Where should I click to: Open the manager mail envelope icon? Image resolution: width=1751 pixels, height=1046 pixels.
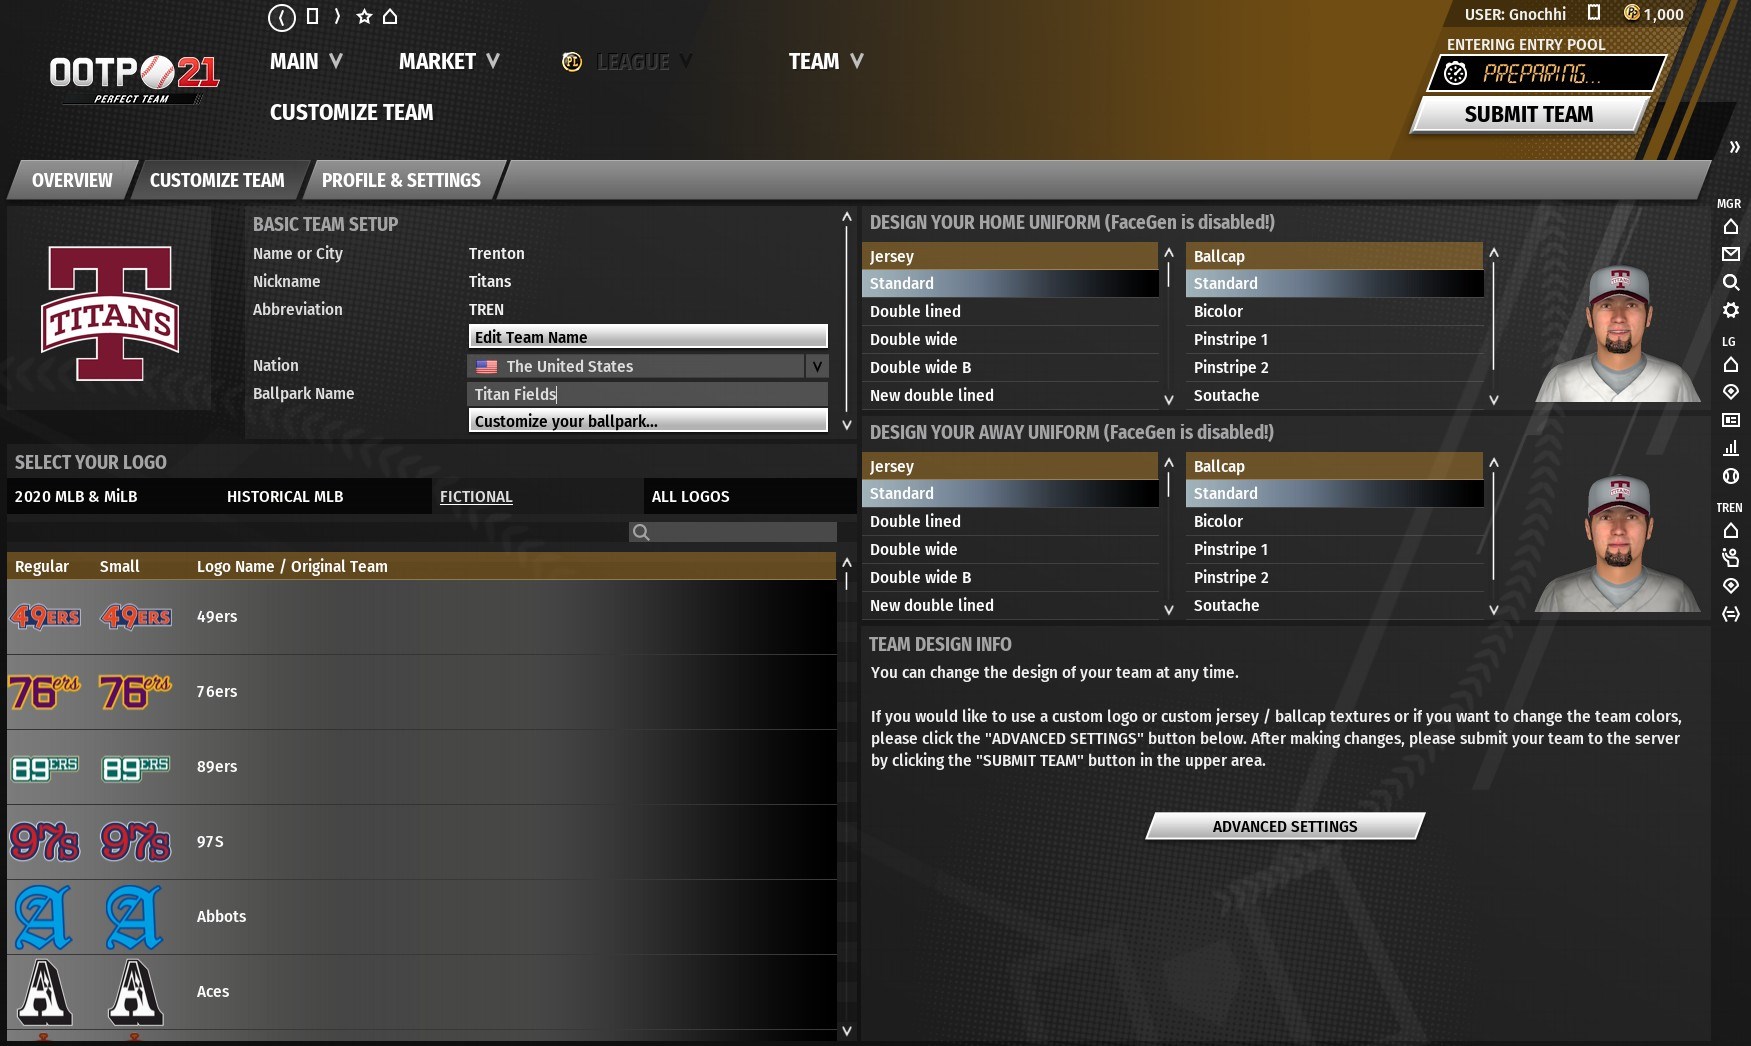[1731, 255]
